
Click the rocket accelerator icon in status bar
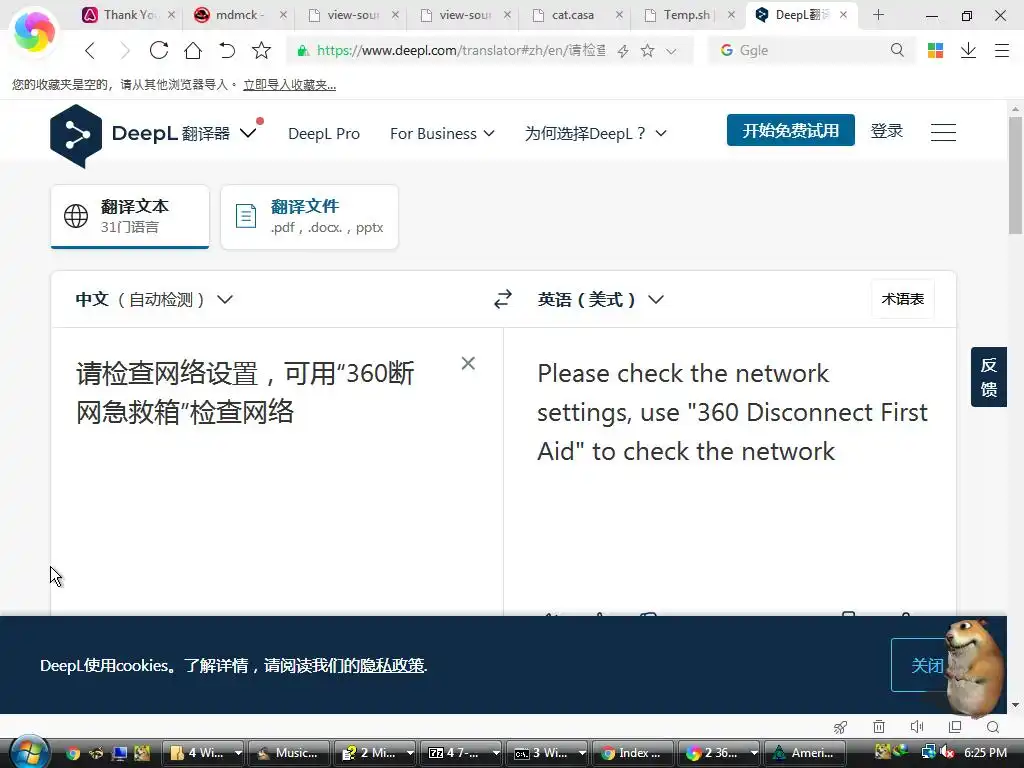(840, 727)
